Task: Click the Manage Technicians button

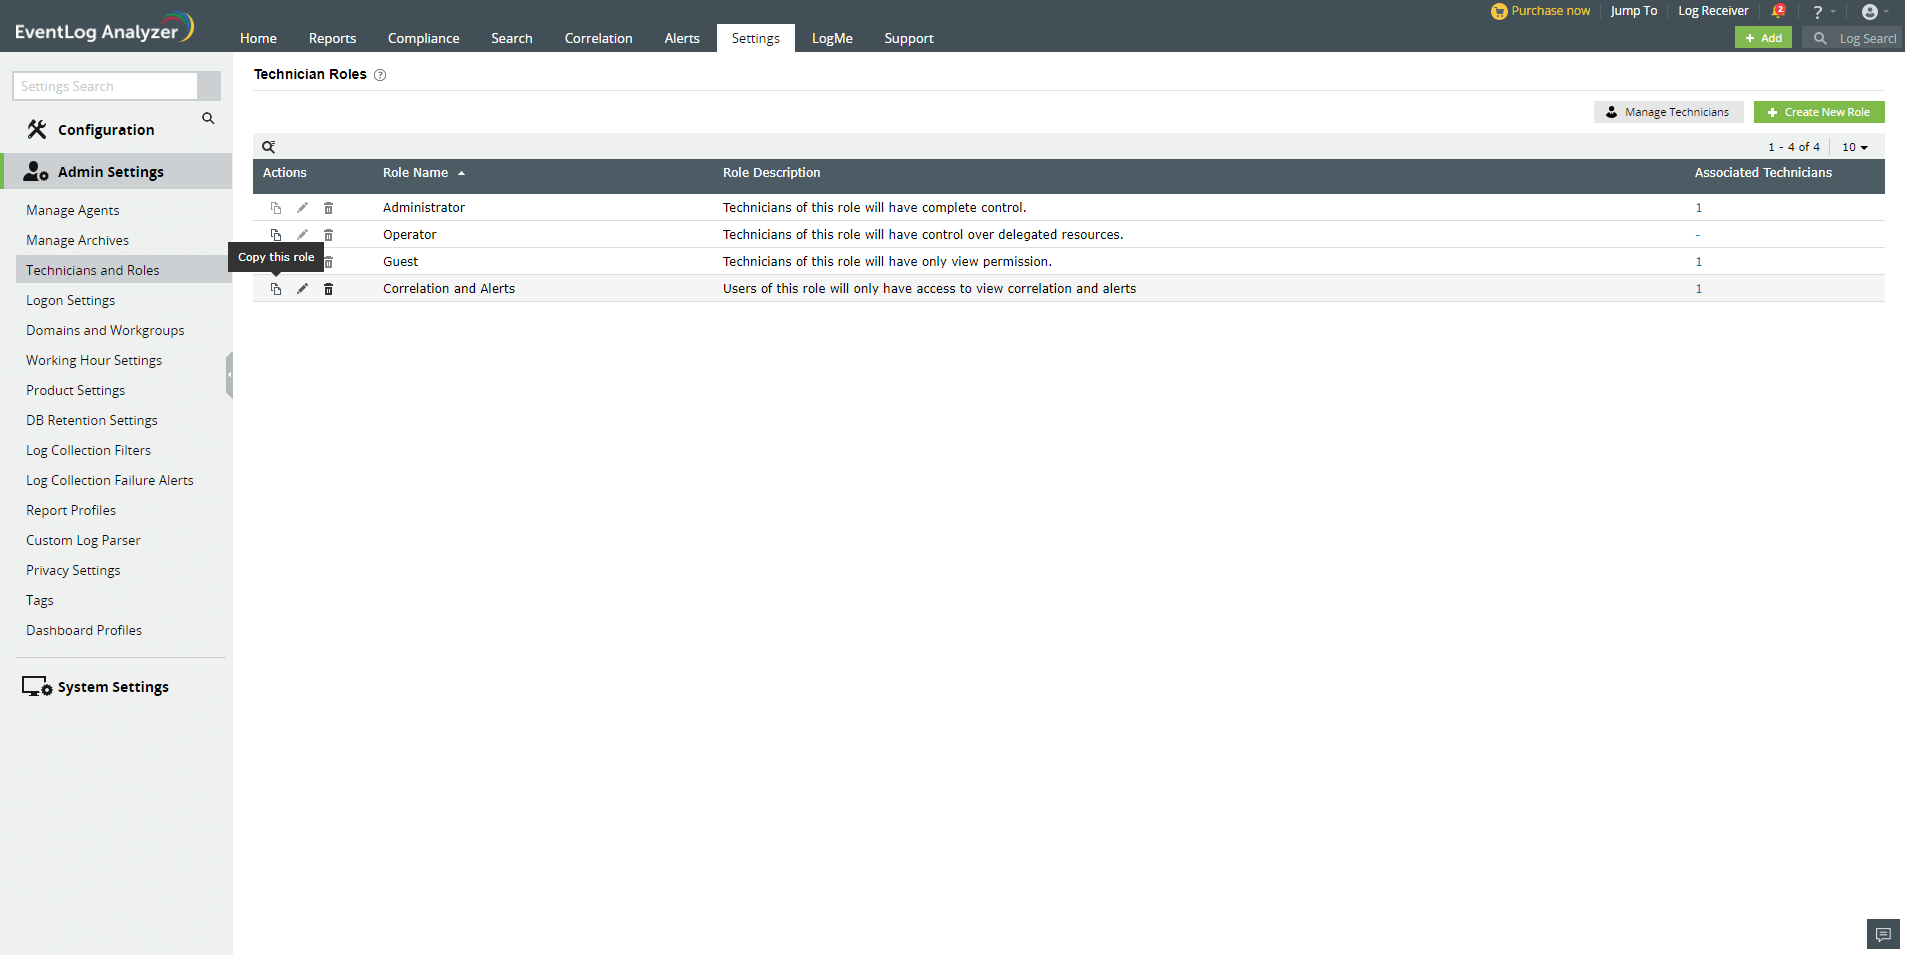Action: coord(1668,112)
